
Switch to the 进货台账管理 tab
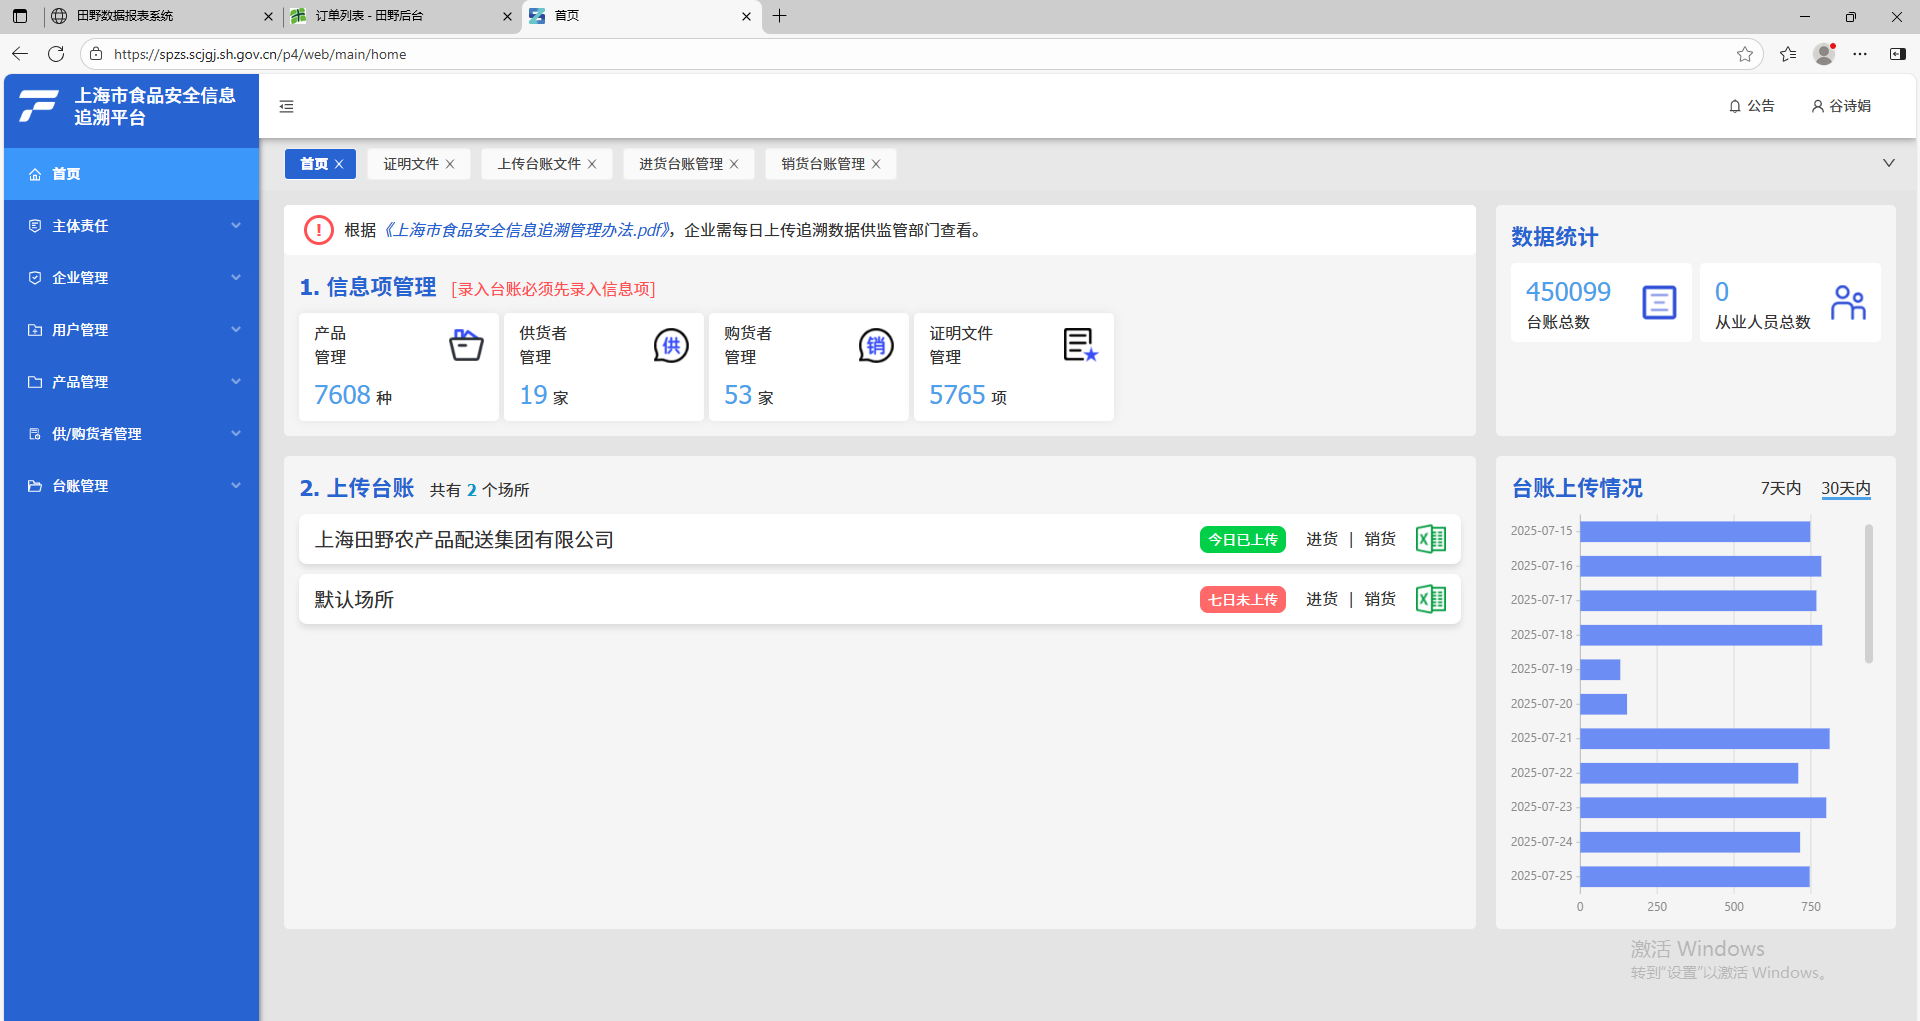(x=681, y=164)
